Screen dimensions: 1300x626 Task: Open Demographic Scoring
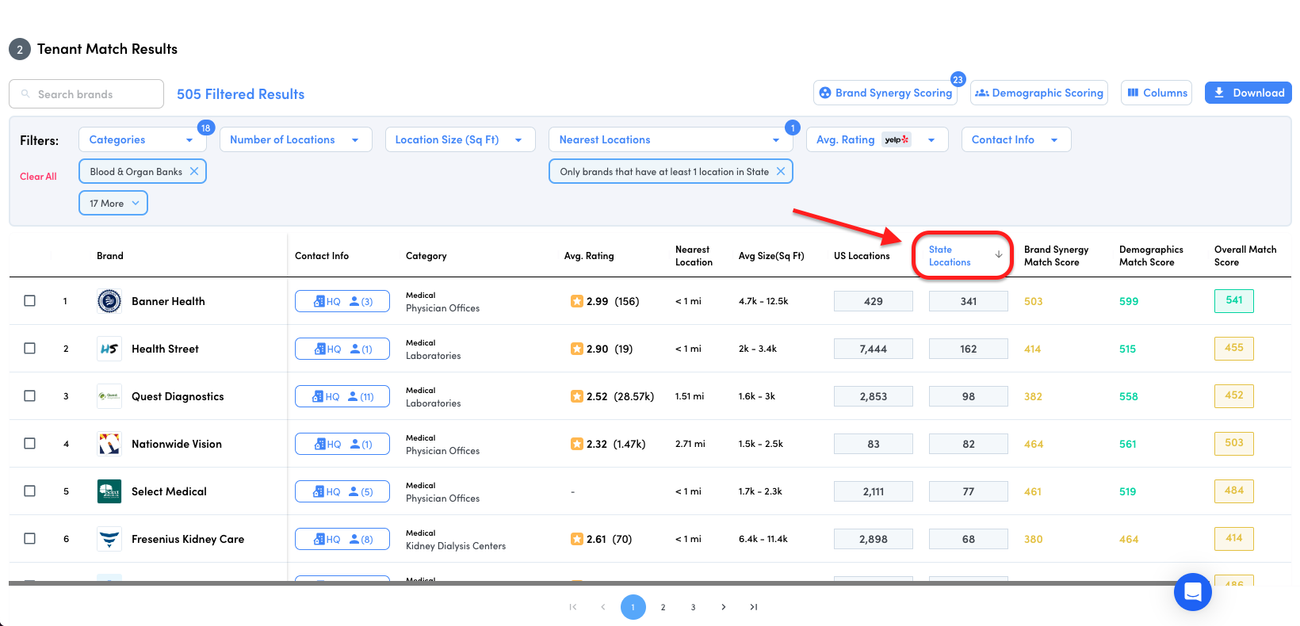tap(1039, 93)
